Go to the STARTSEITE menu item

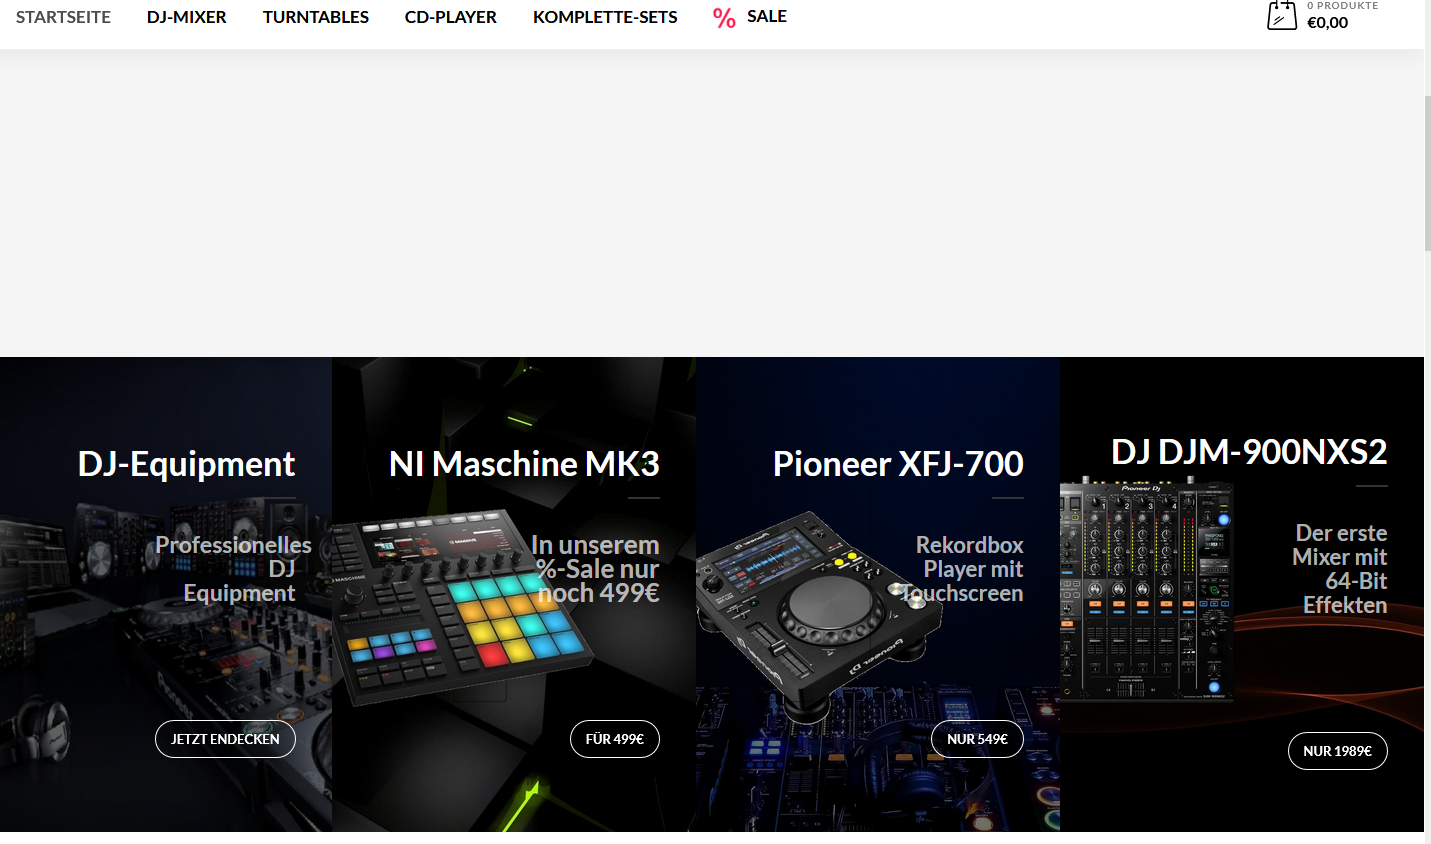click(63, 17)
